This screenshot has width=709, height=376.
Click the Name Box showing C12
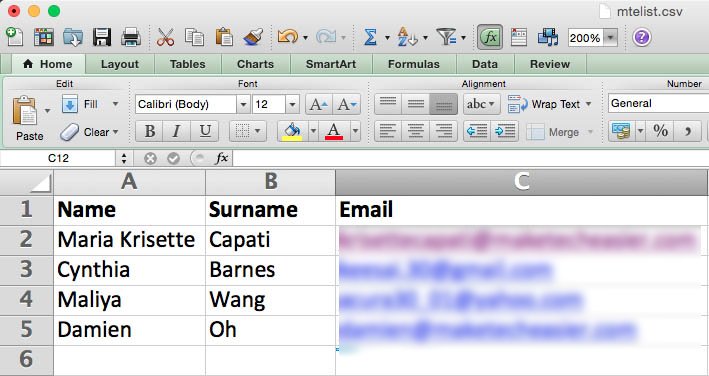click(58, 158)
